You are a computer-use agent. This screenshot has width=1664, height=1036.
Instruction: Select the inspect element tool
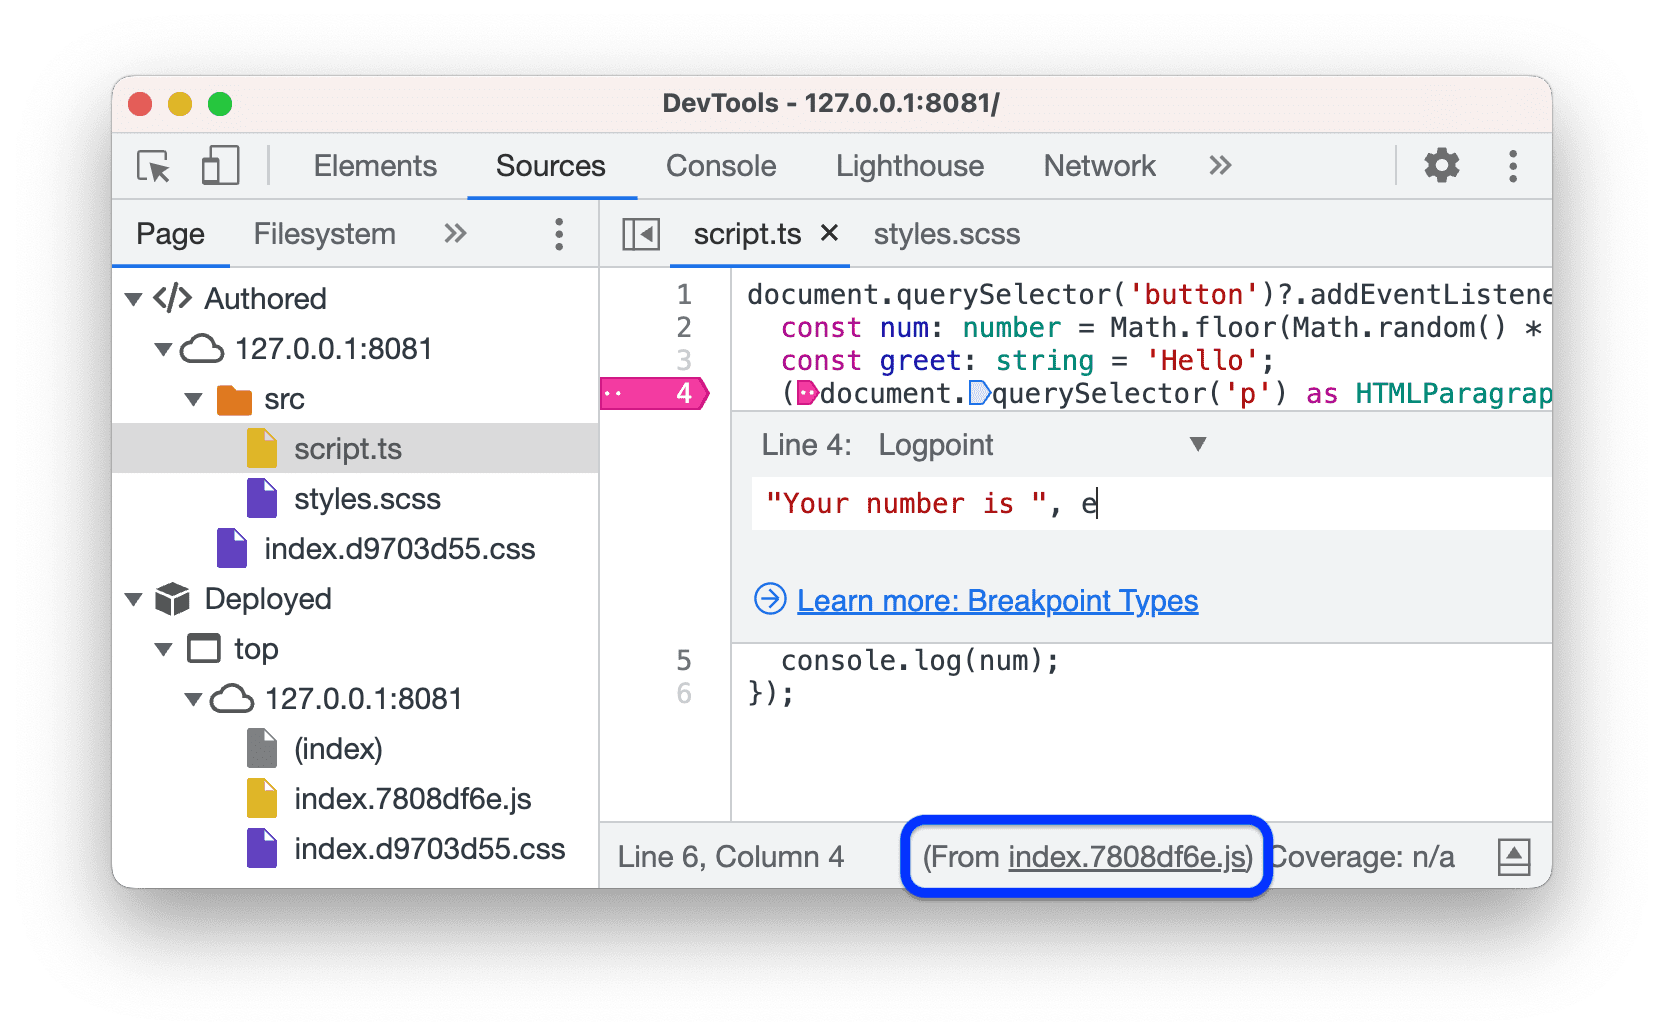[151, 166]
